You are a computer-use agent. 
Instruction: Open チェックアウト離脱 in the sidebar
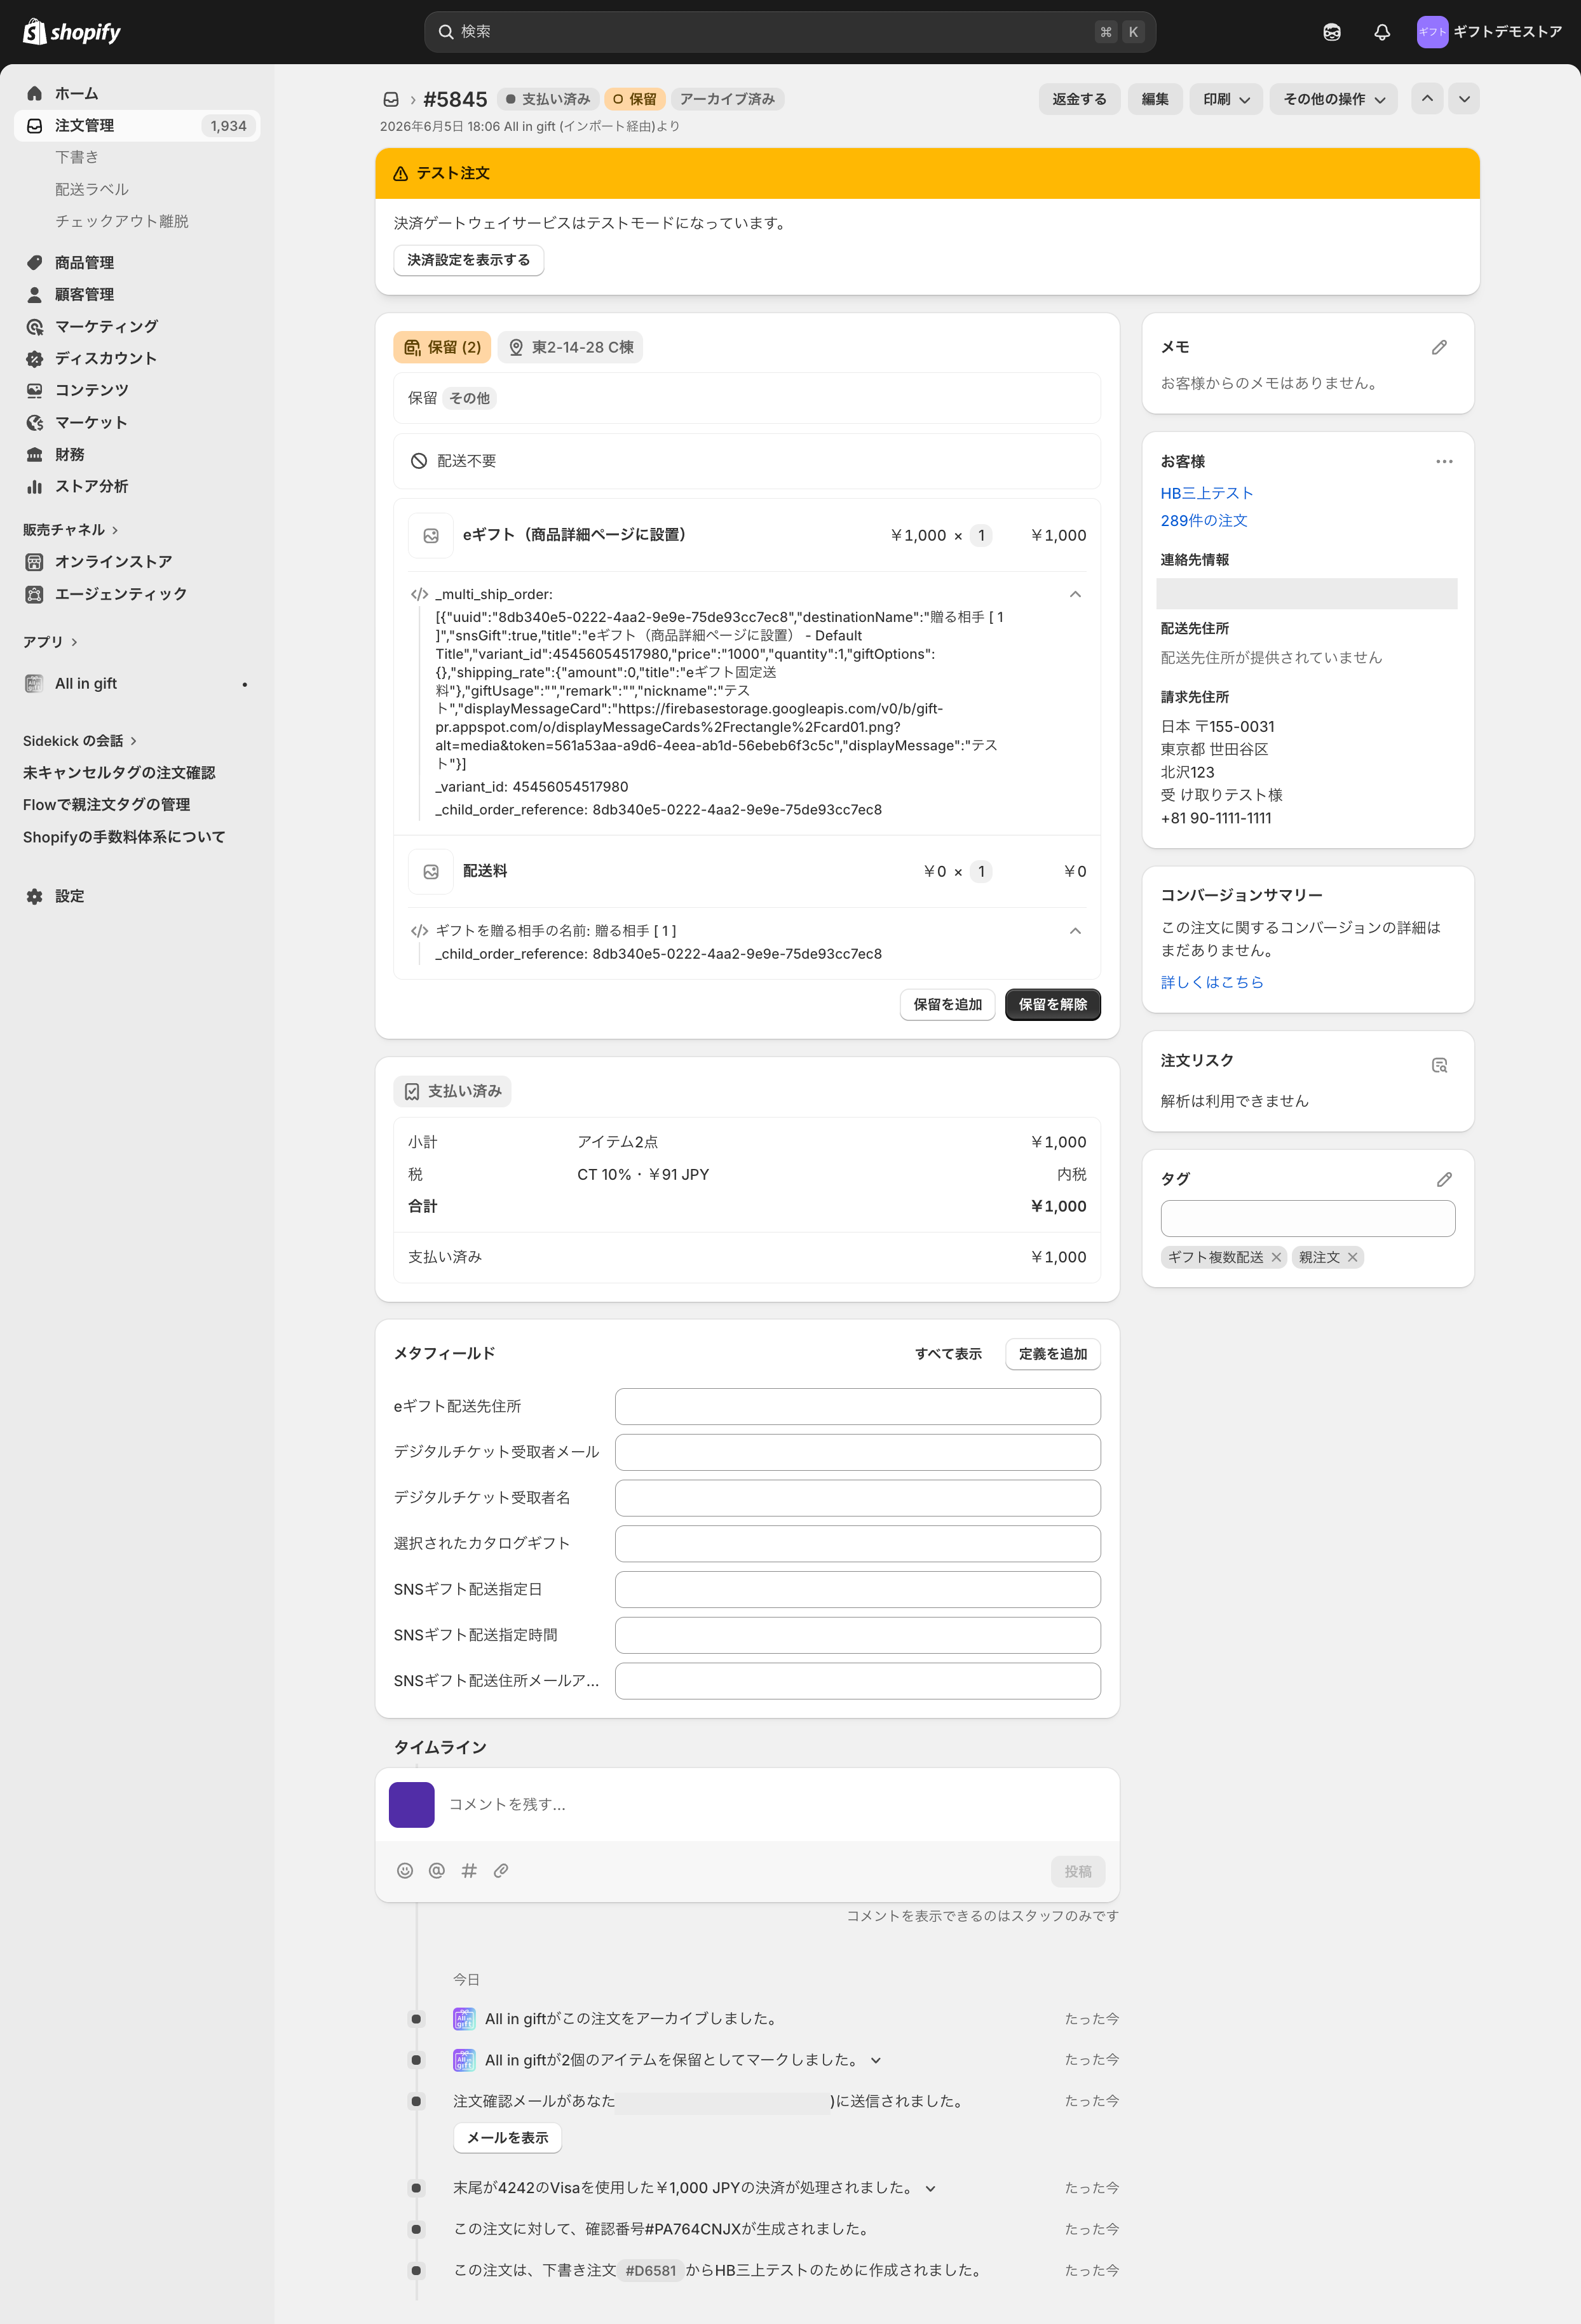pyautogui.click(x=122, y=221)
